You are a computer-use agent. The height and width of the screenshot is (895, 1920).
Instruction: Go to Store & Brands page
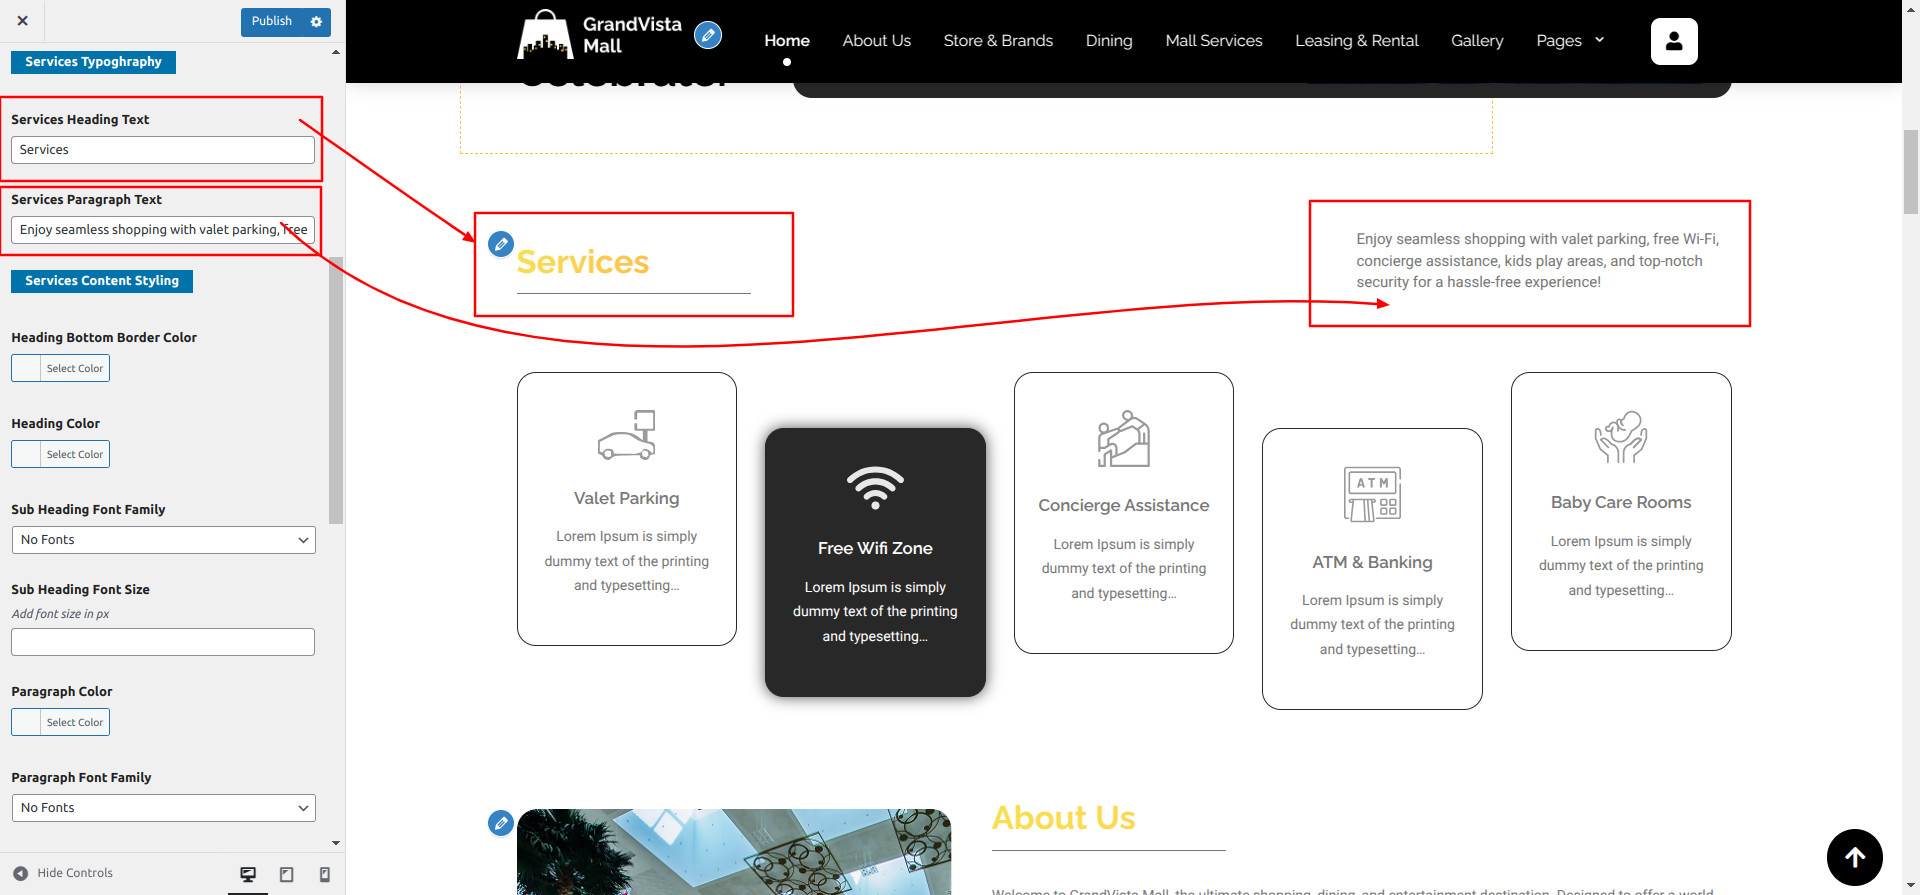(x=998, y=41)
